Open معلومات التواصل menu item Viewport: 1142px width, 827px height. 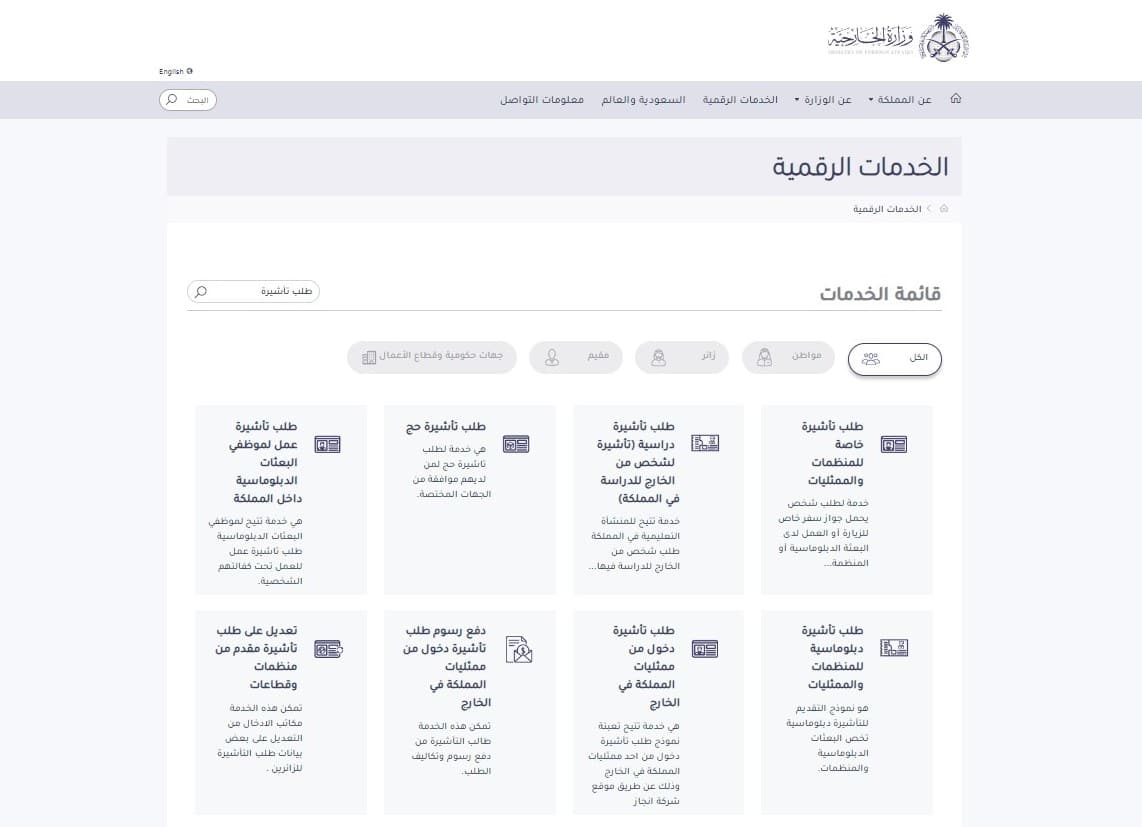(542, 100)
